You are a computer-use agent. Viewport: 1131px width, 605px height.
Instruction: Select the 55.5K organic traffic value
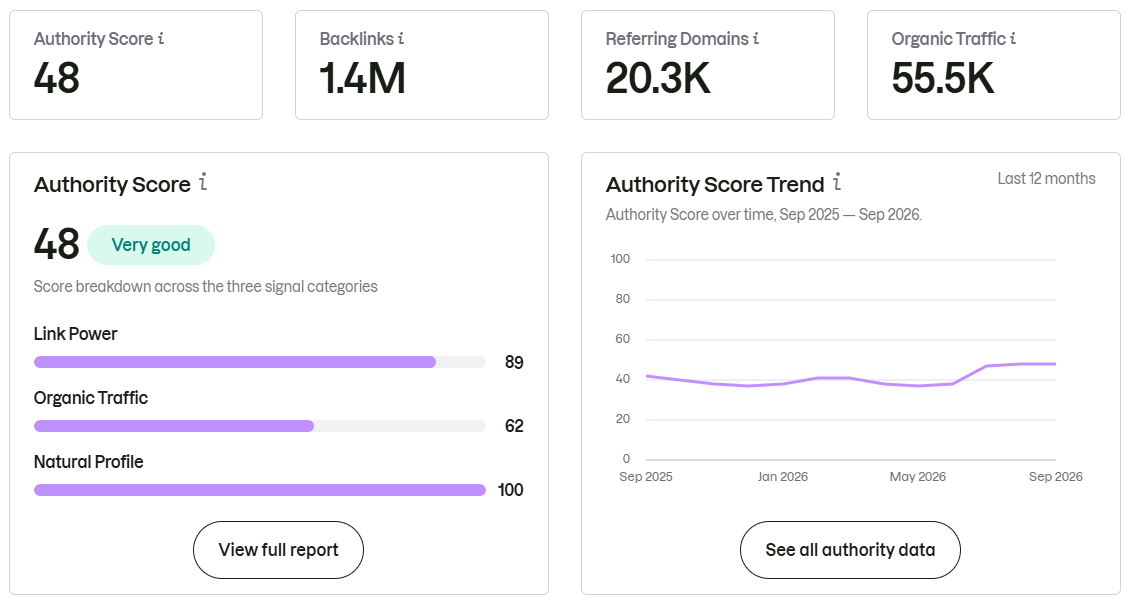[943, 78]
